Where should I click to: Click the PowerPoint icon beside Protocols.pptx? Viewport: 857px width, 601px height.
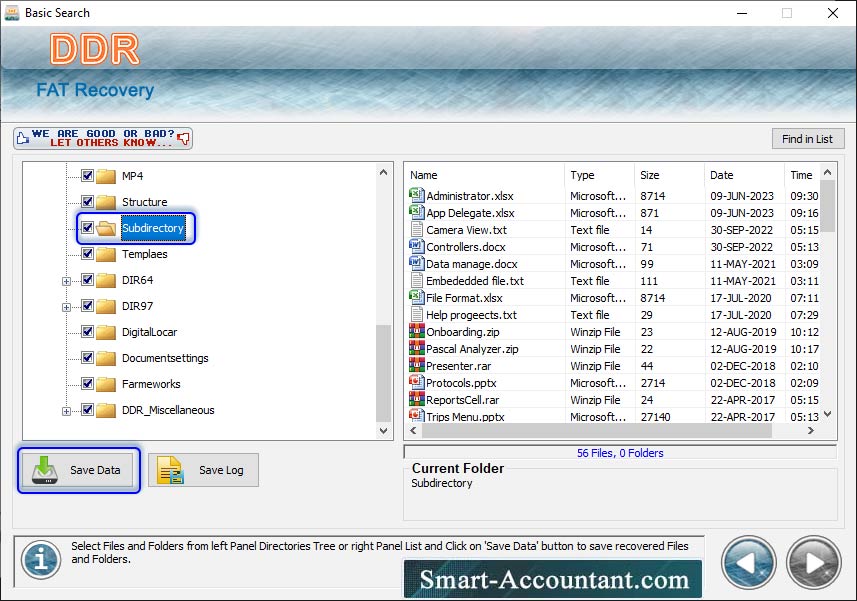coord(416,381)
